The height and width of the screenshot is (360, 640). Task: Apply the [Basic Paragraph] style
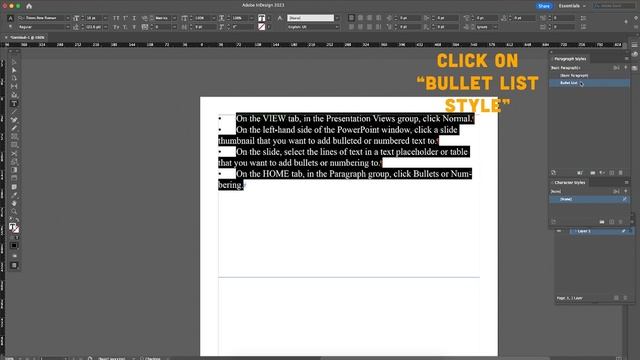589,76
